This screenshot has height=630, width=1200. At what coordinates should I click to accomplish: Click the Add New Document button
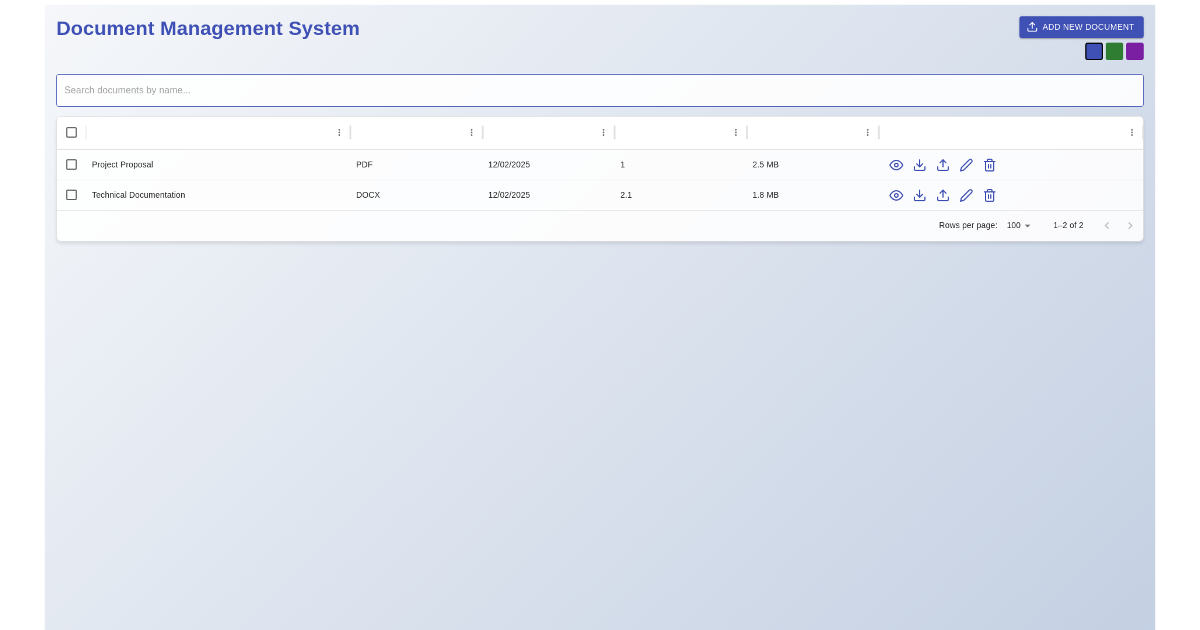1081,27
